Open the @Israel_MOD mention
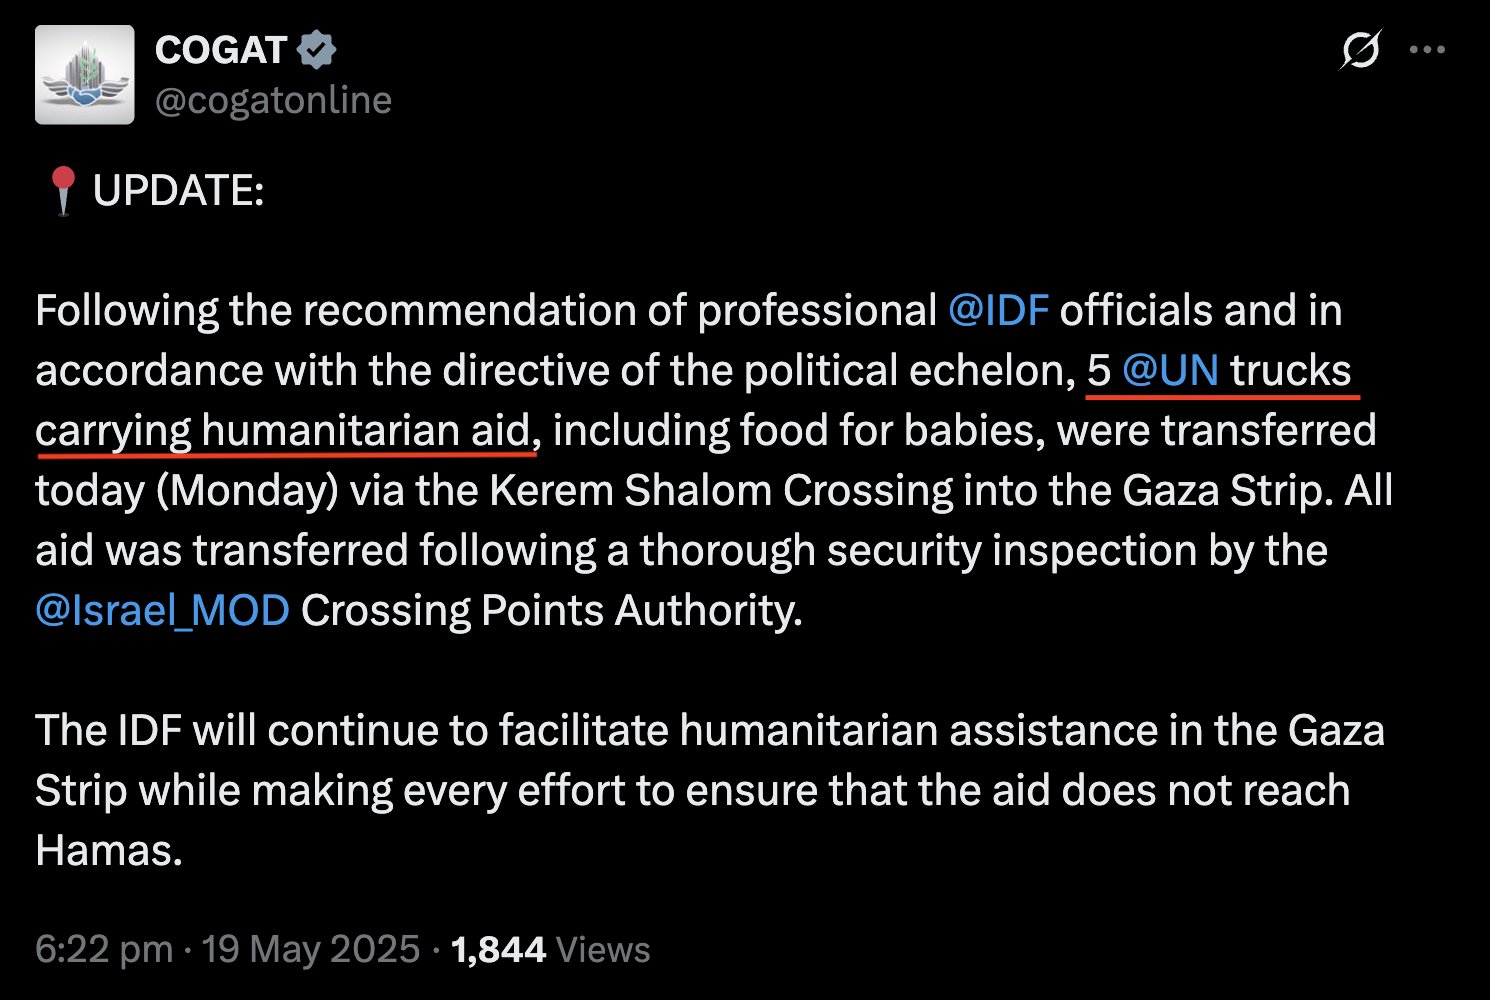 click(162, 611)
